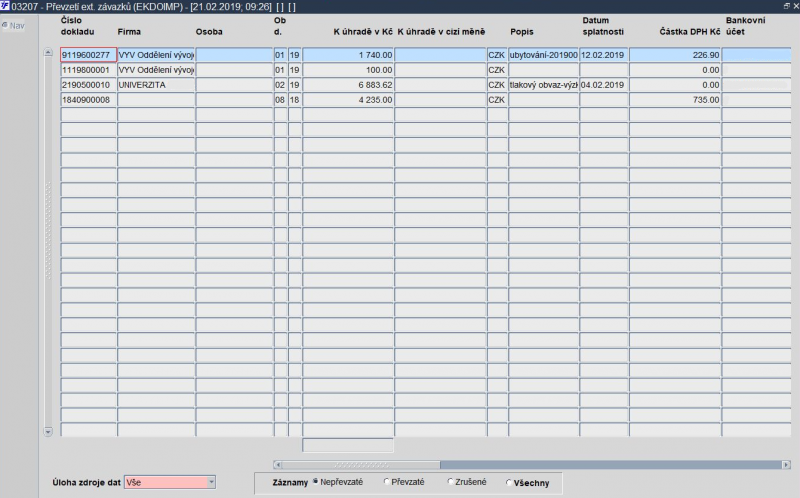The height and width of the screenshot is (498, 800).
Task: Click the Bankovní účet cell in first row
Action: 757,55
